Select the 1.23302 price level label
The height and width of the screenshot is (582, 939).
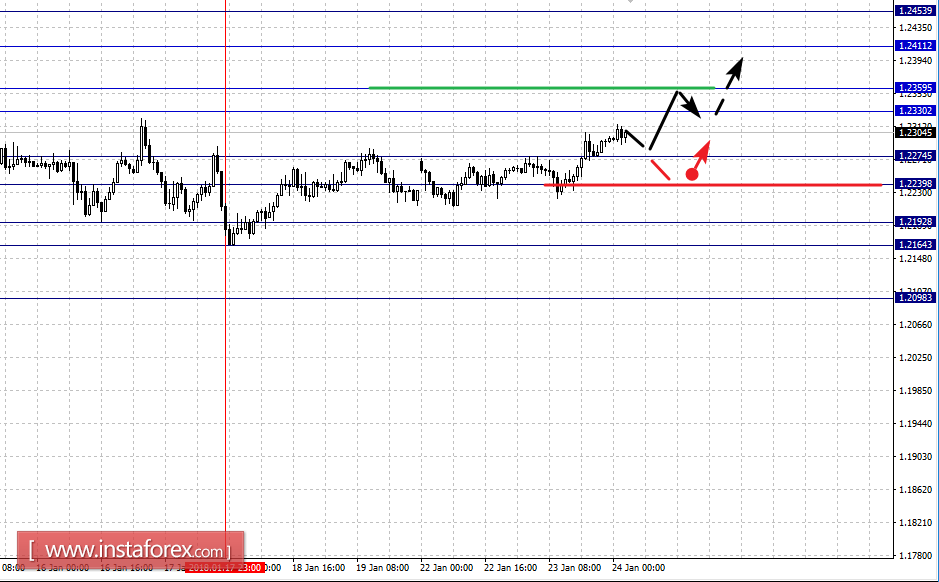click(915, 111)
